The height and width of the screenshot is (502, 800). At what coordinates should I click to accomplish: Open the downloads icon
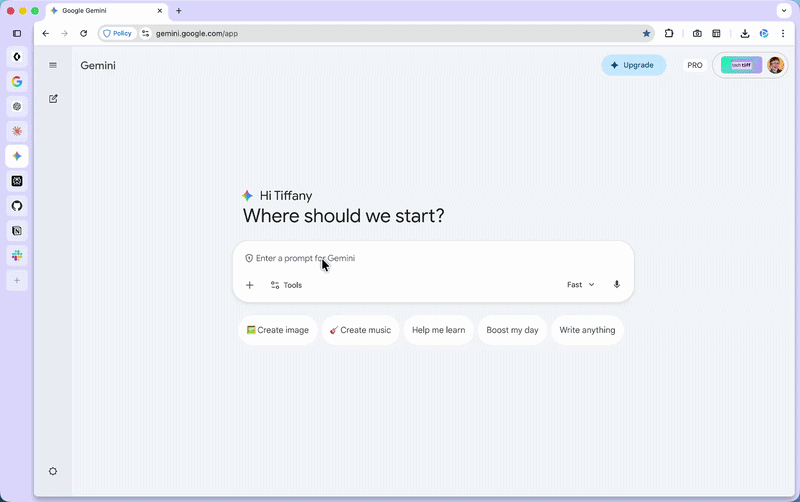(x=745, y=34)
